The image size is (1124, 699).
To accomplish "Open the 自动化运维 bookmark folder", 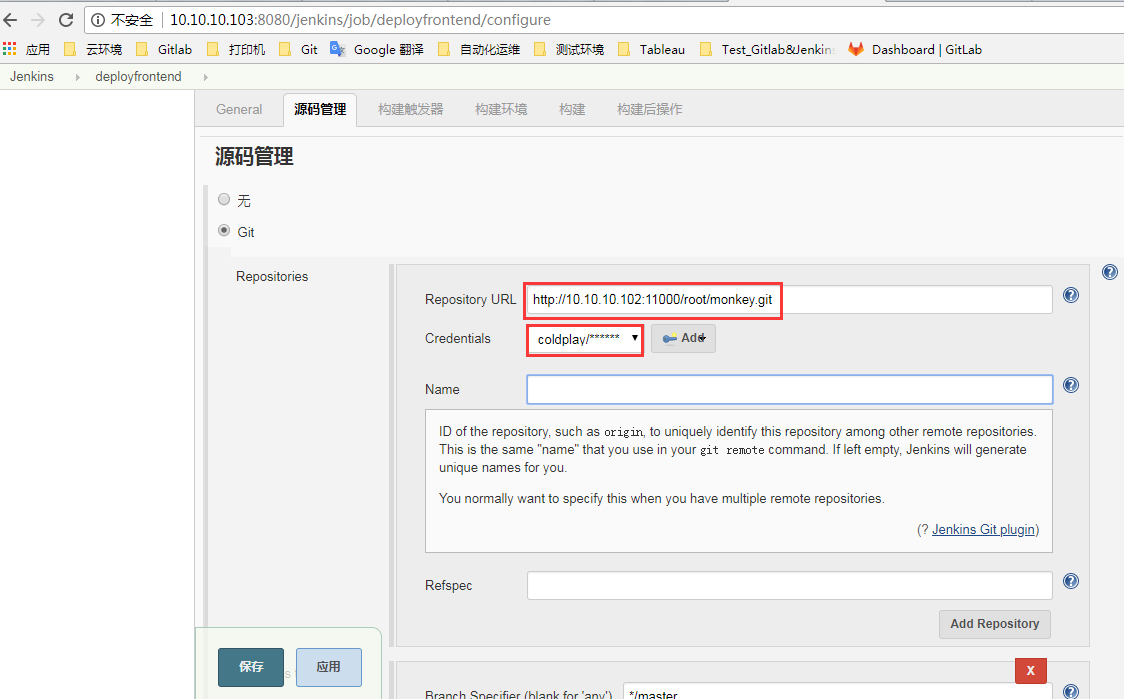I will [479, 49].
